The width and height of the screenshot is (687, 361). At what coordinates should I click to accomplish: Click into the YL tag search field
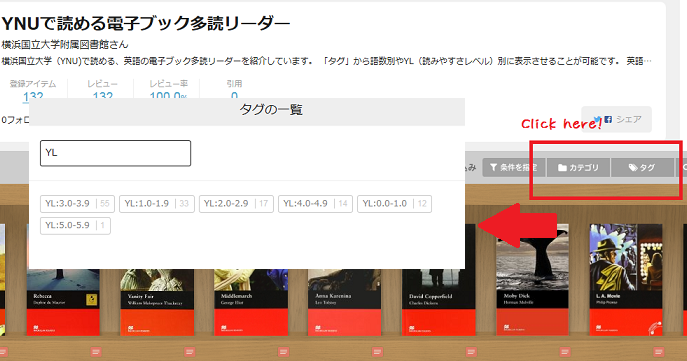coord(115,153)
